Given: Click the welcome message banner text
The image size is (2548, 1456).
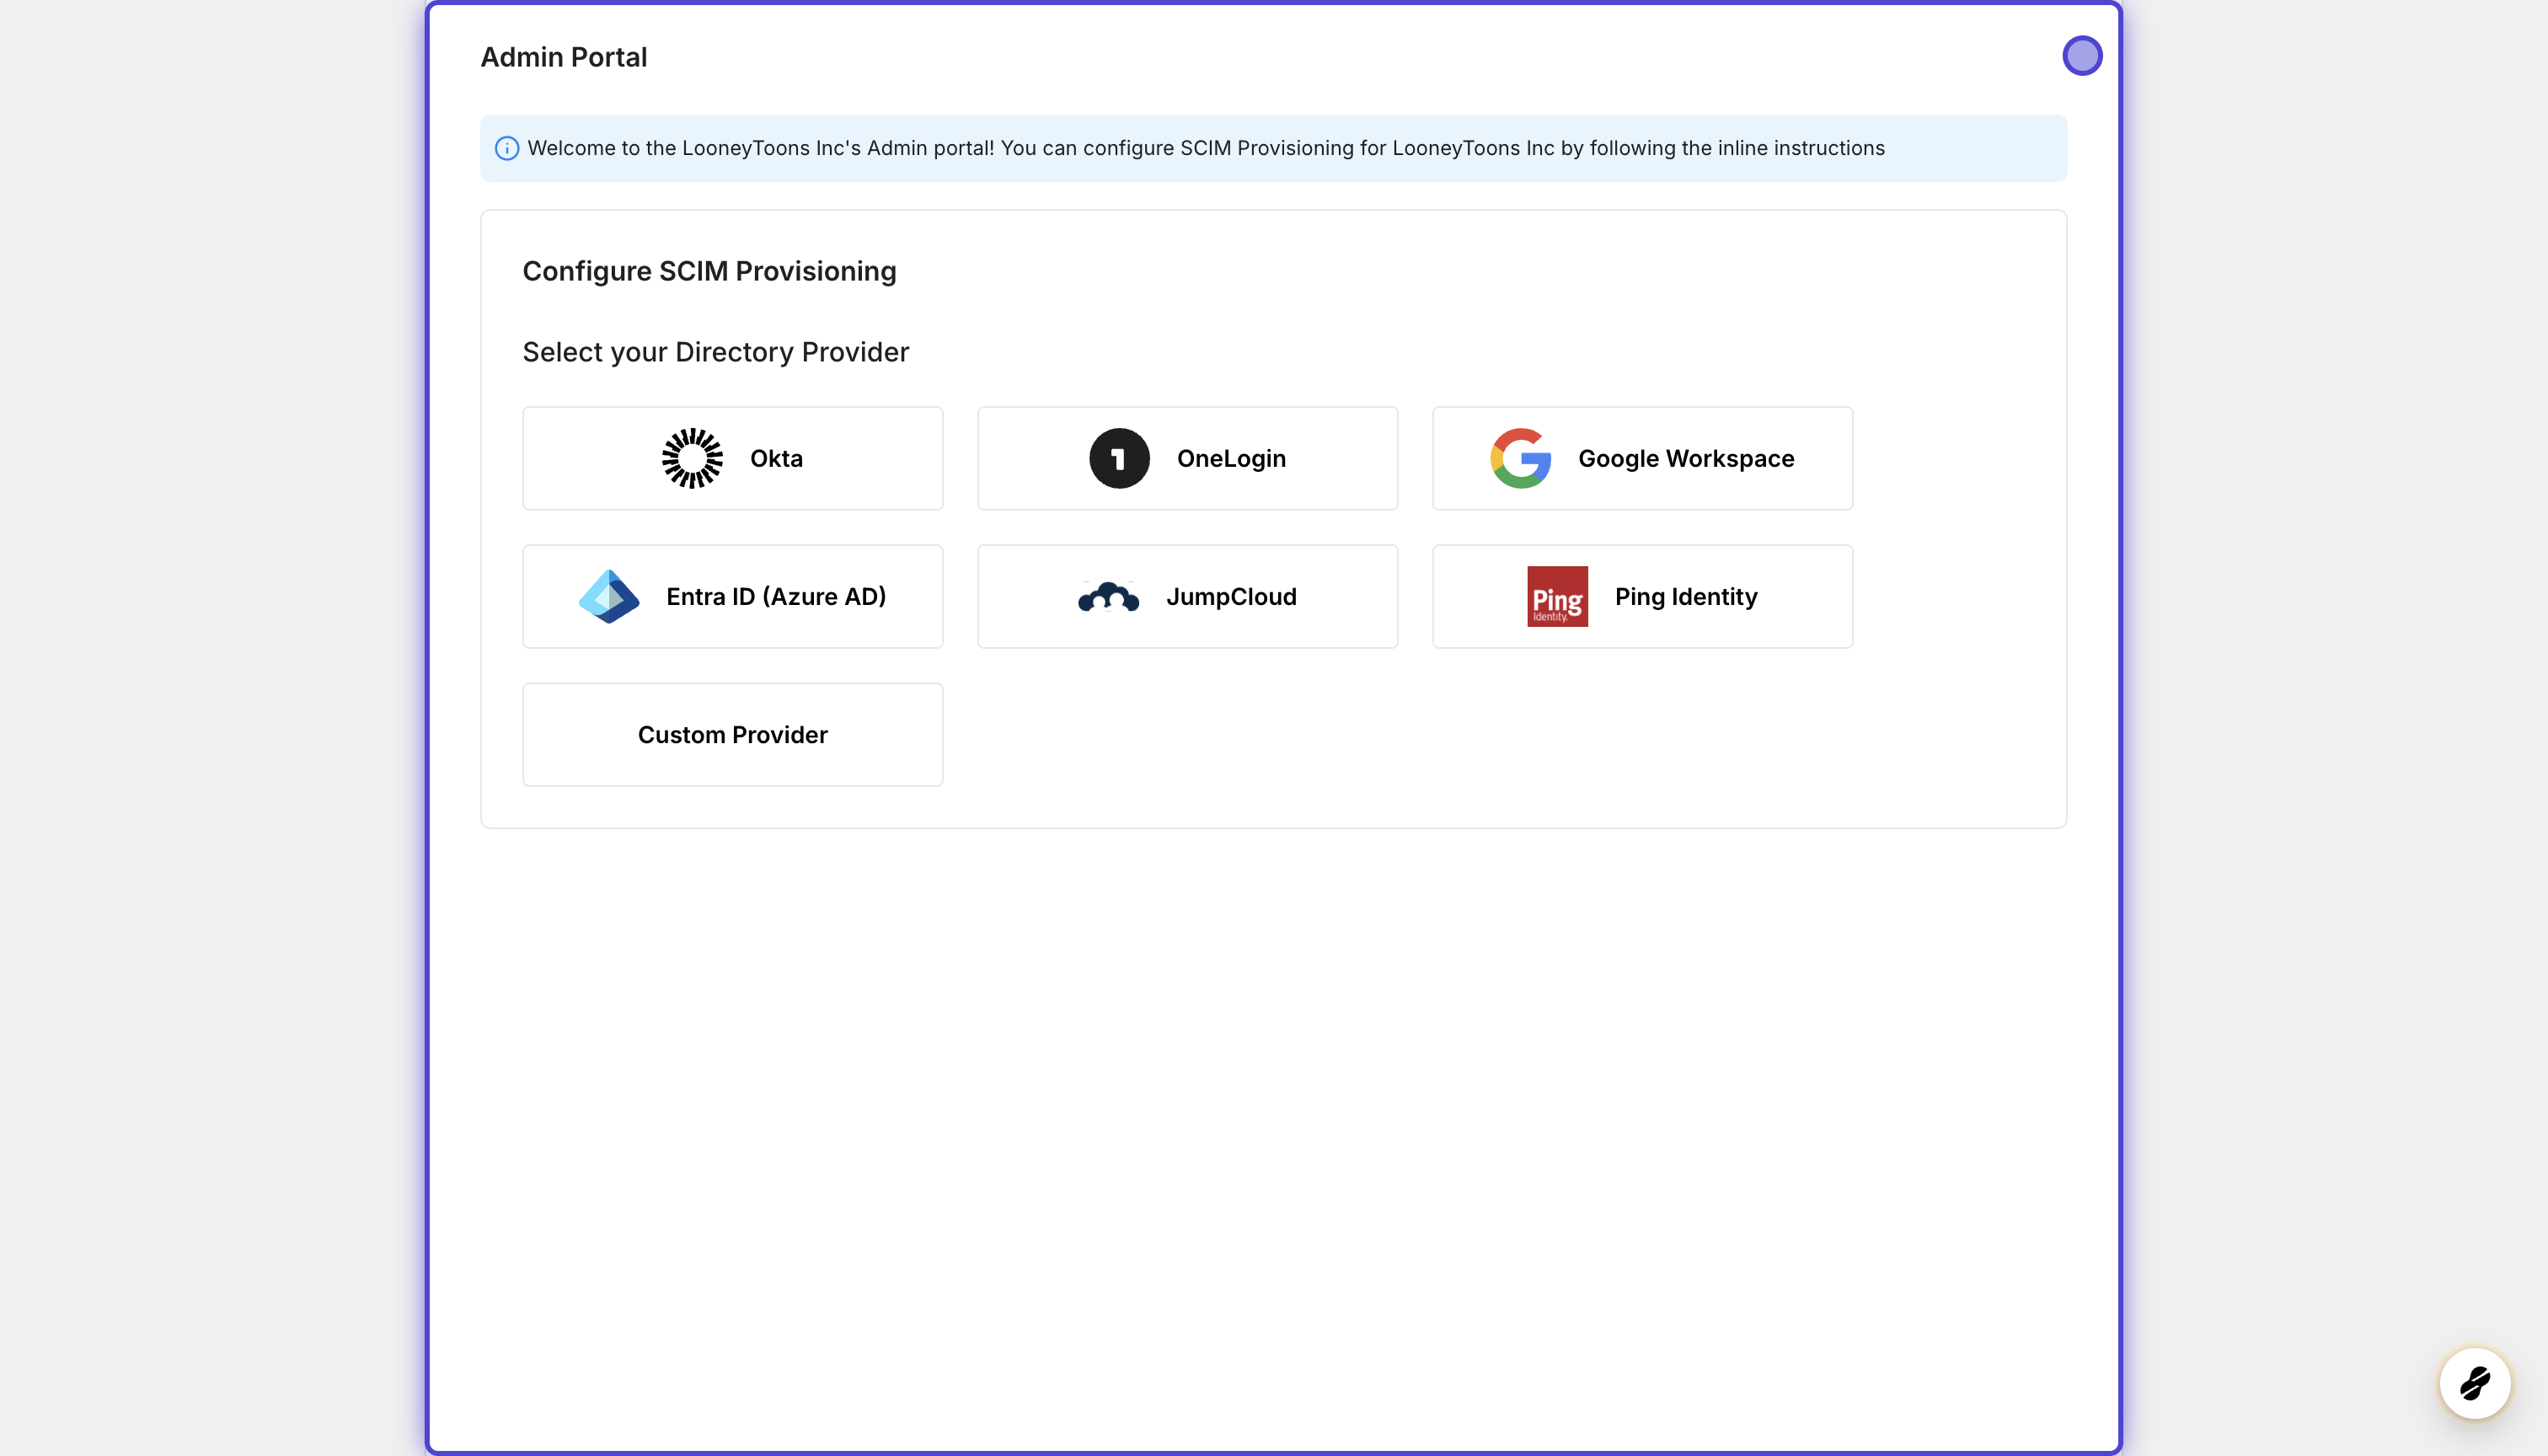Looking at the screenshot, I should [1206, 148].
